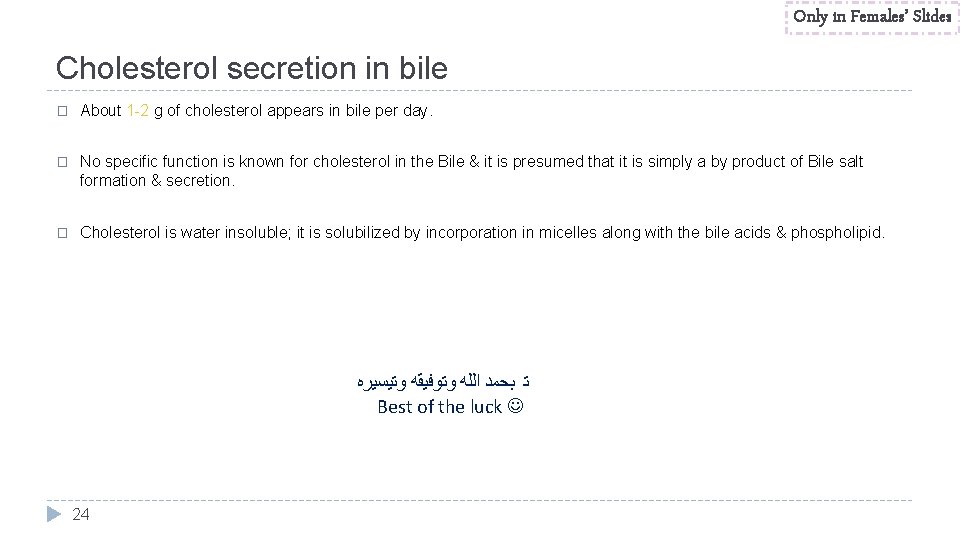Click the yellow '1-2' highlighted number

coord(138,110)
